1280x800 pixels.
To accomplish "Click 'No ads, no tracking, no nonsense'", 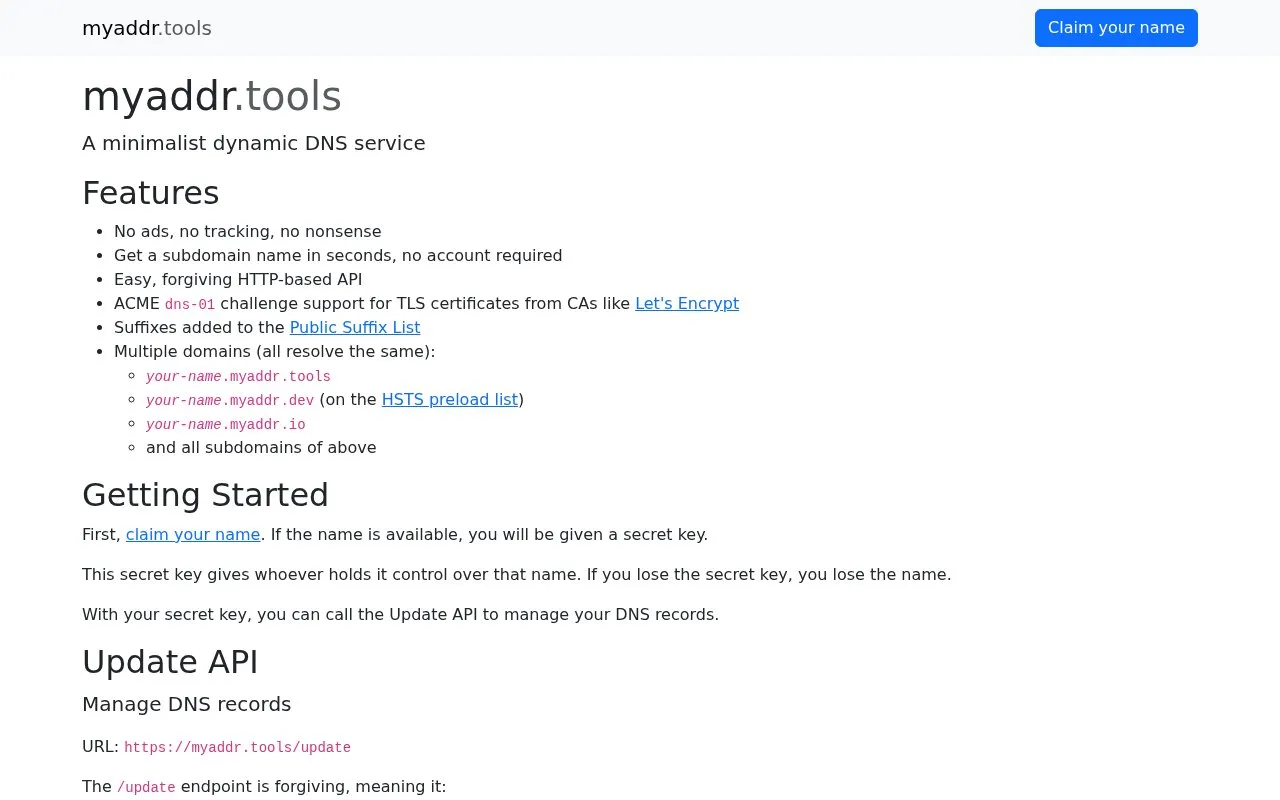I will click(x=248, y=231).
